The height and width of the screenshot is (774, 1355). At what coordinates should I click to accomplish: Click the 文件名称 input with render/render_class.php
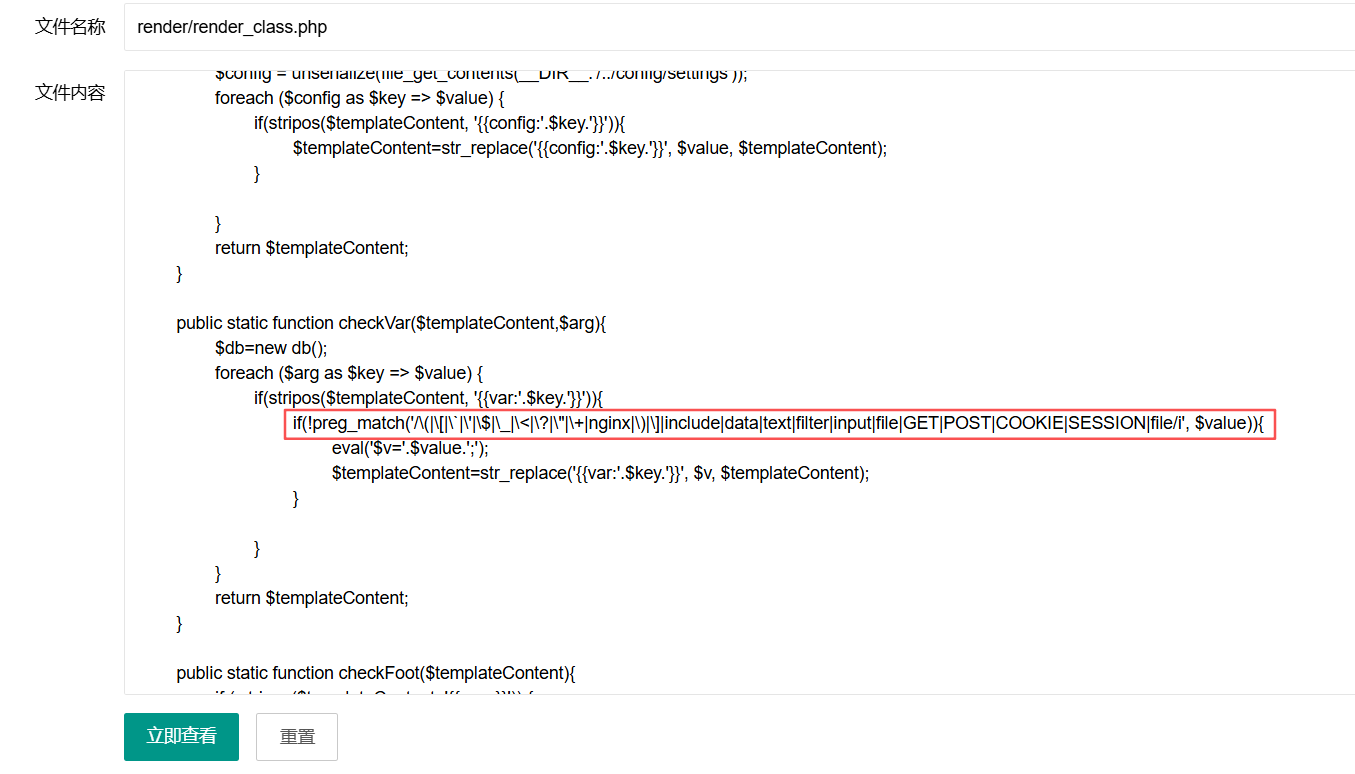(x=738, y=27)
